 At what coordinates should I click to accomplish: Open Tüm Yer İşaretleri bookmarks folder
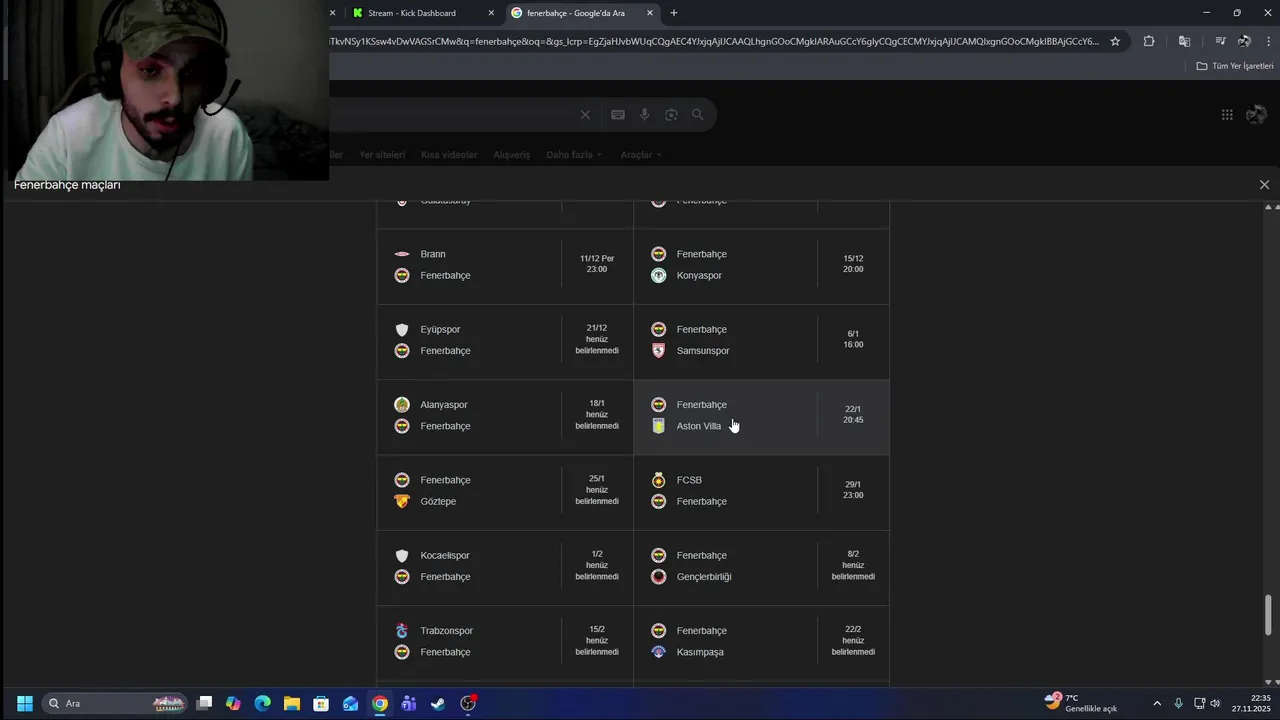click(1235, 66)
